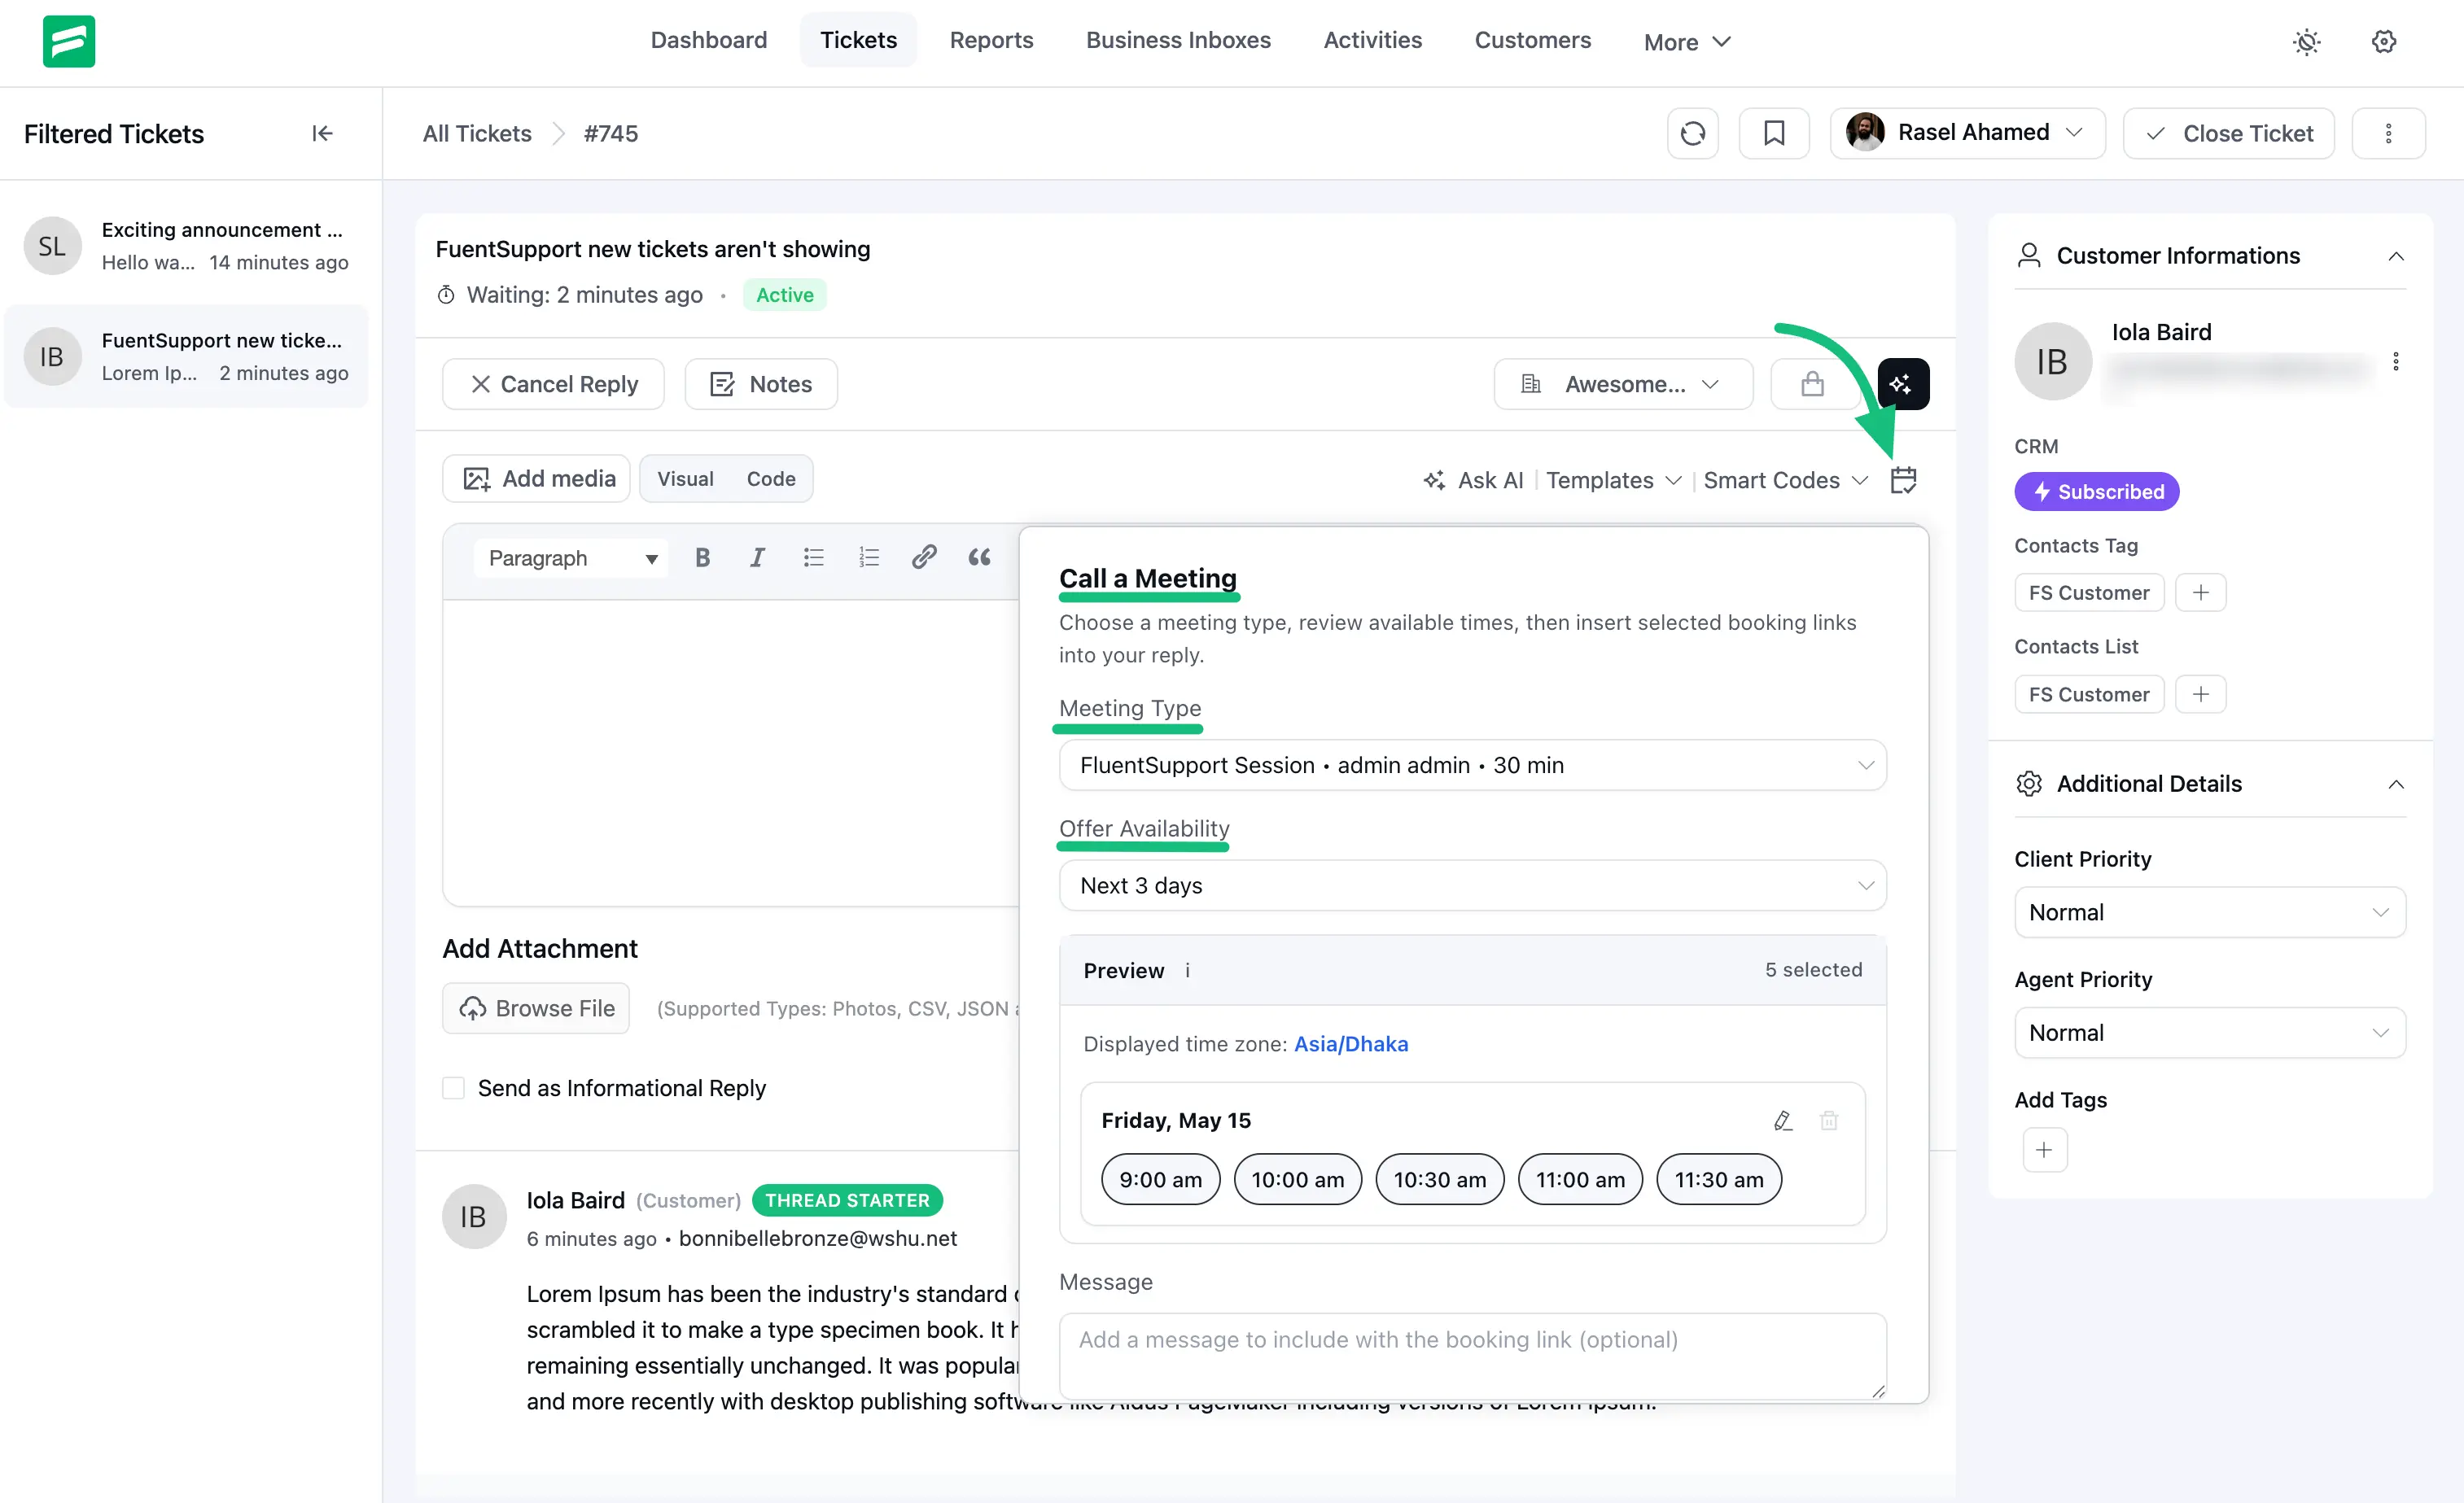This screenshot has height=1503, width=2464.
Task: Open the Paragraph format dropdown
Action: pyautogui.click(x=571, y=558)
